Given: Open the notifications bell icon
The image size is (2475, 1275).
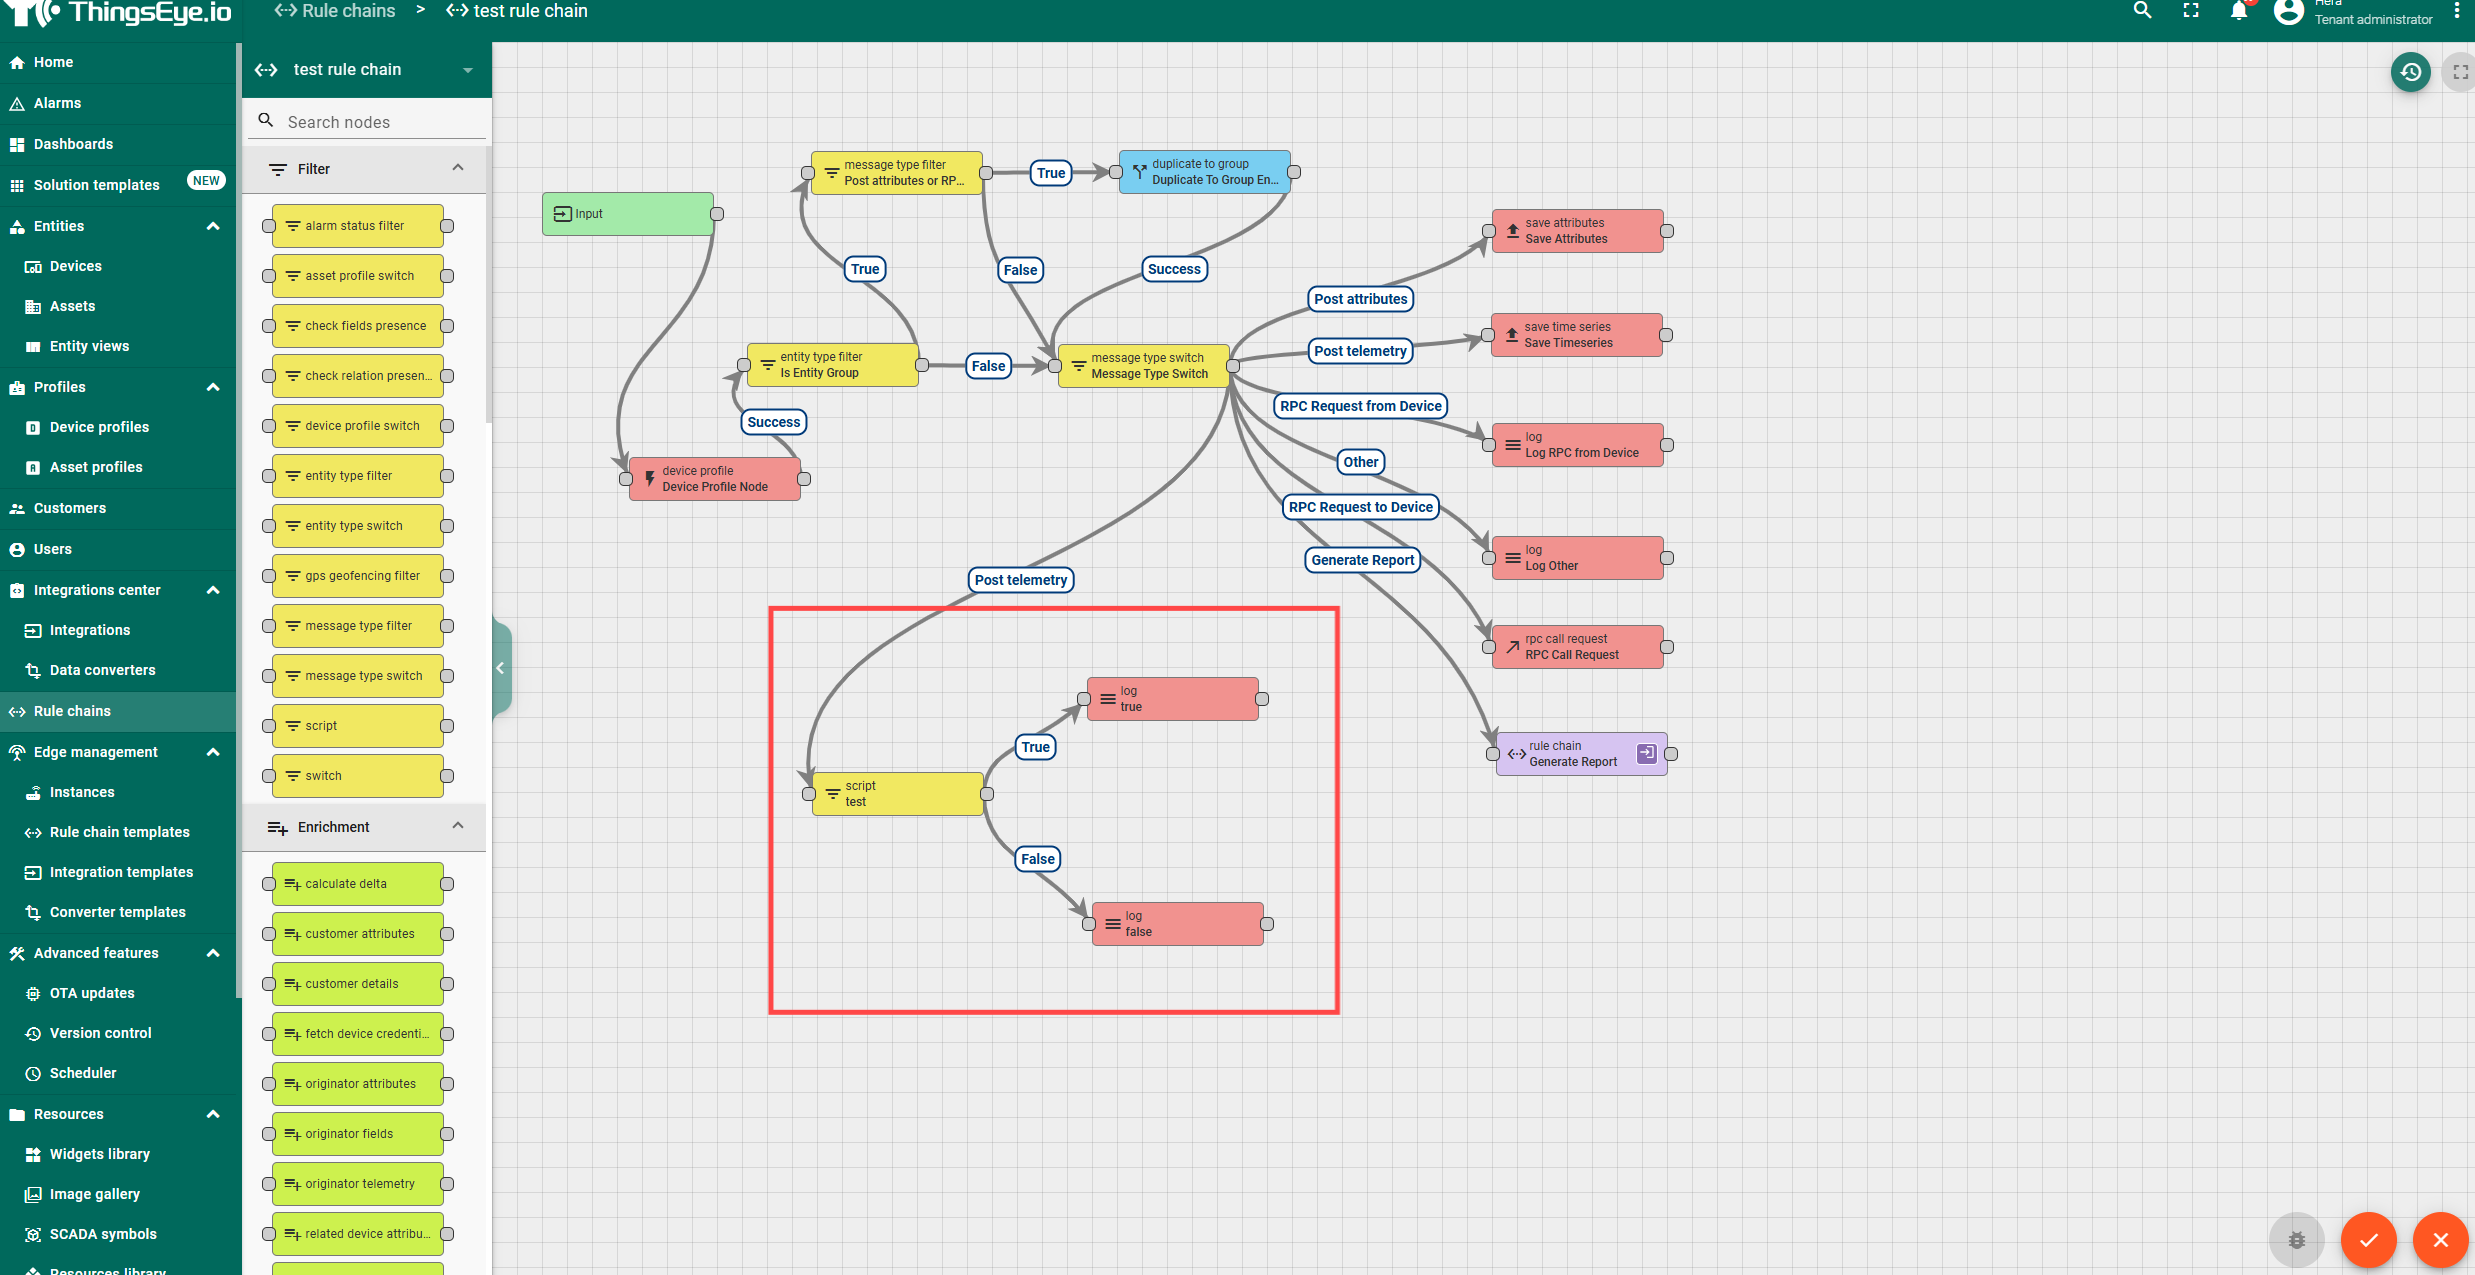Looking at the screenshot, I should pos(2239,11).
